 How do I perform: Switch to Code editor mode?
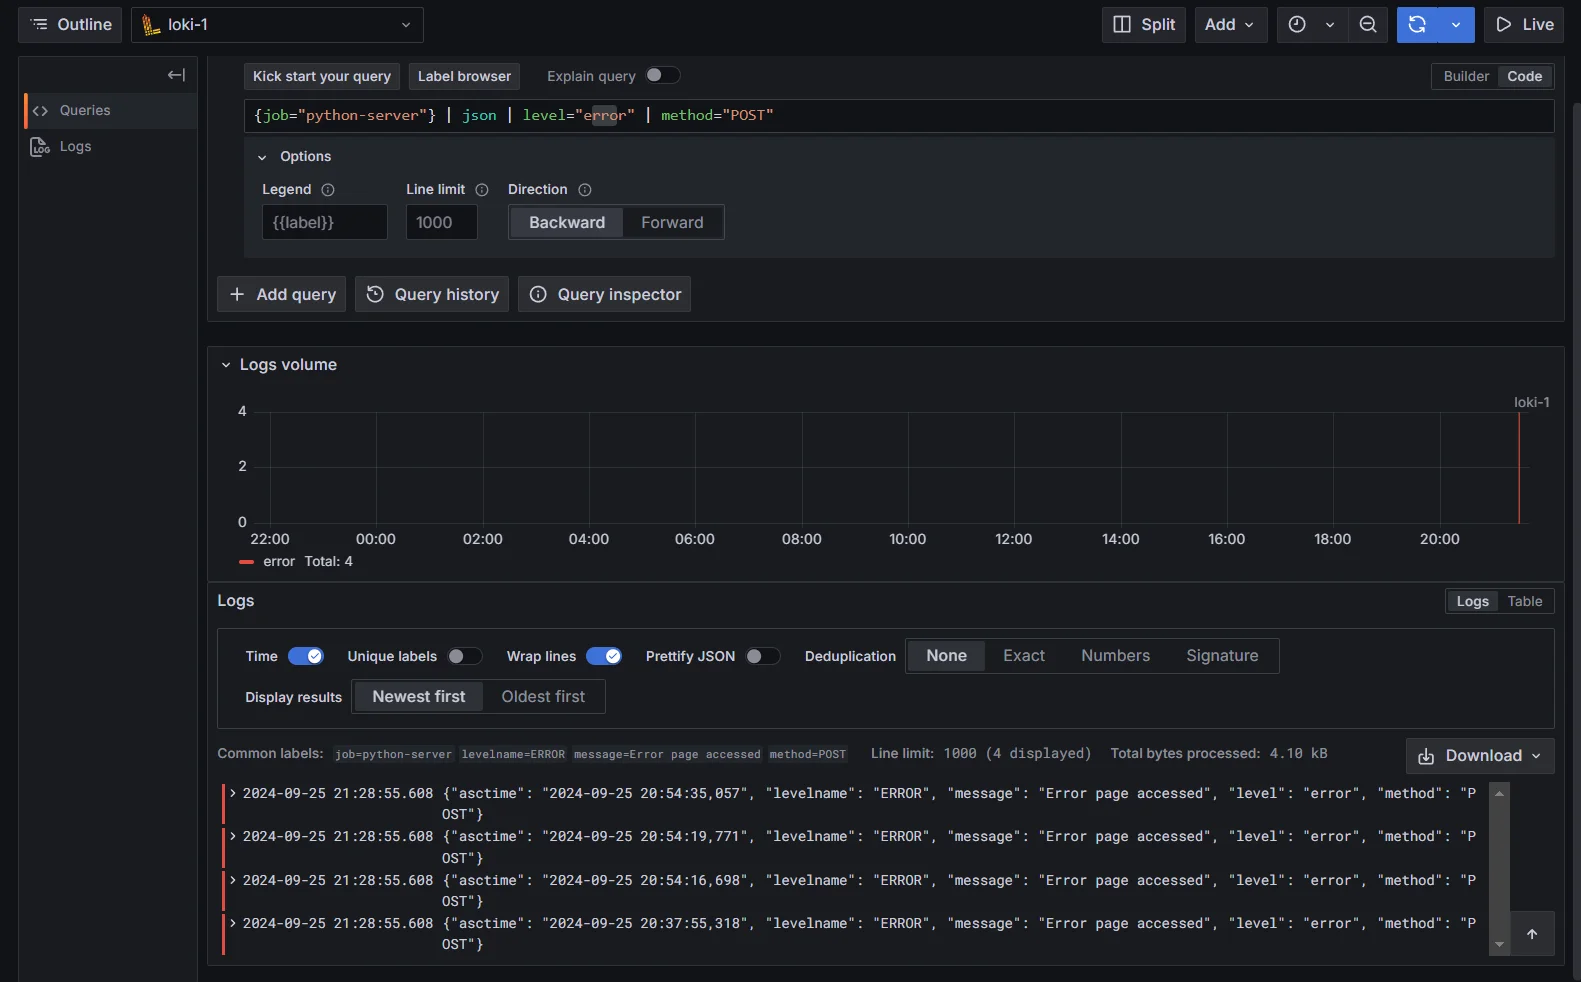coord(1524,76)
